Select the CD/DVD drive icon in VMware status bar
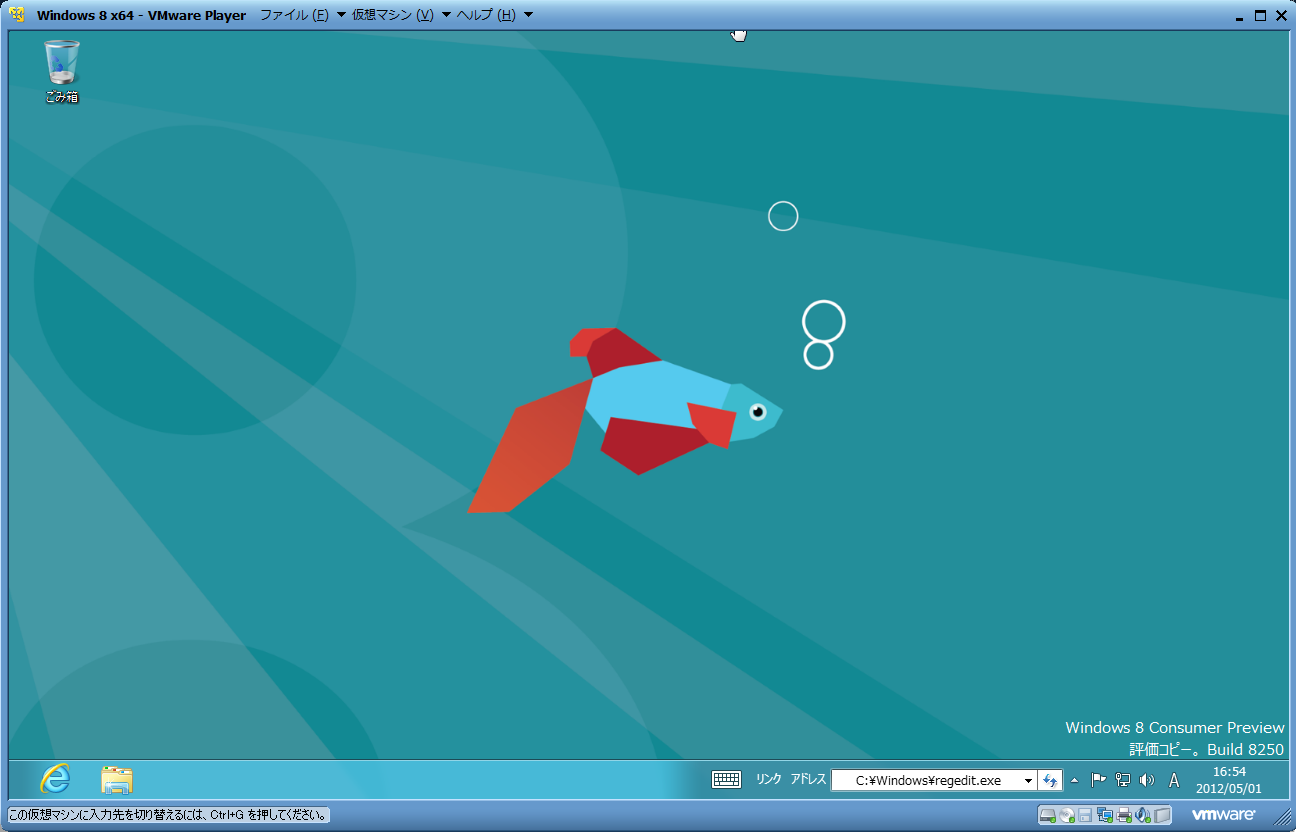This screenshot has width=1296, height=832. coord(1064,816)
